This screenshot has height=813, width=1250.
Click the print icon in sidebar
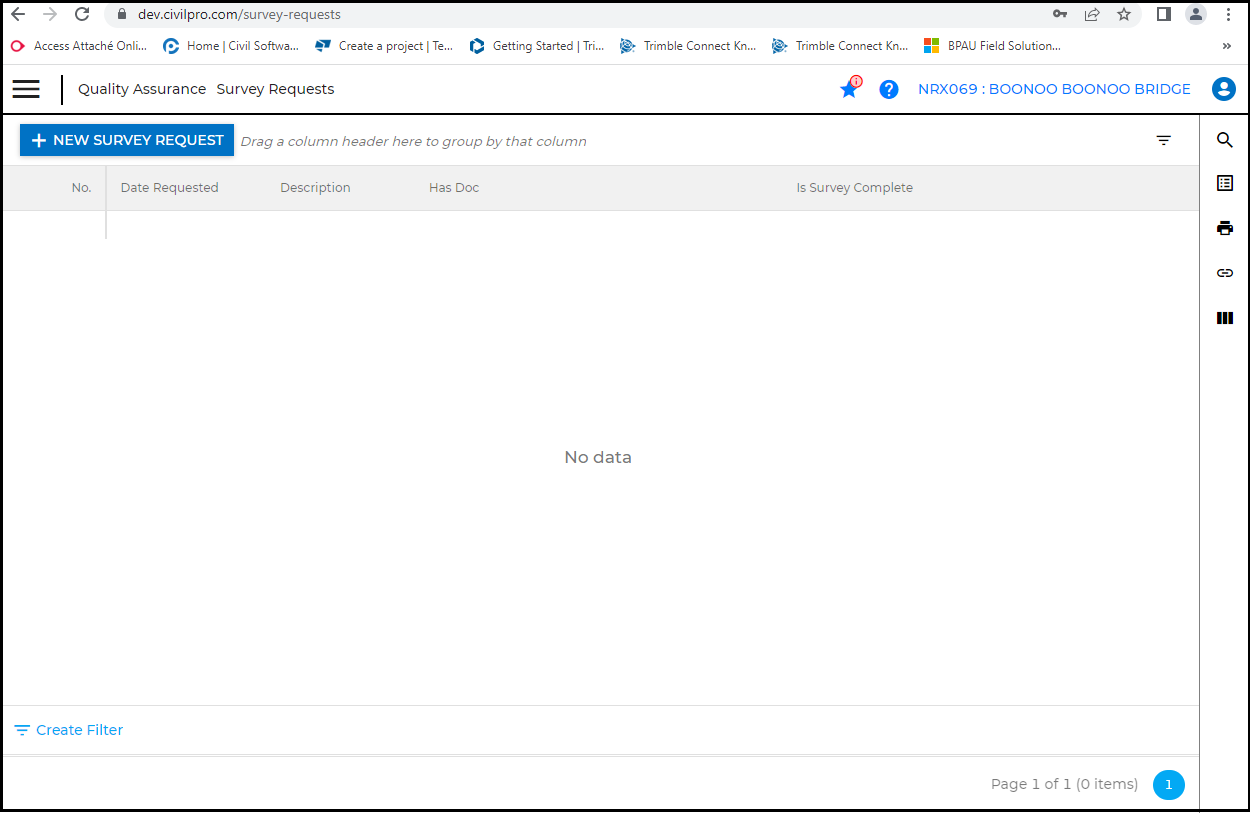(x=1224, y=228)
